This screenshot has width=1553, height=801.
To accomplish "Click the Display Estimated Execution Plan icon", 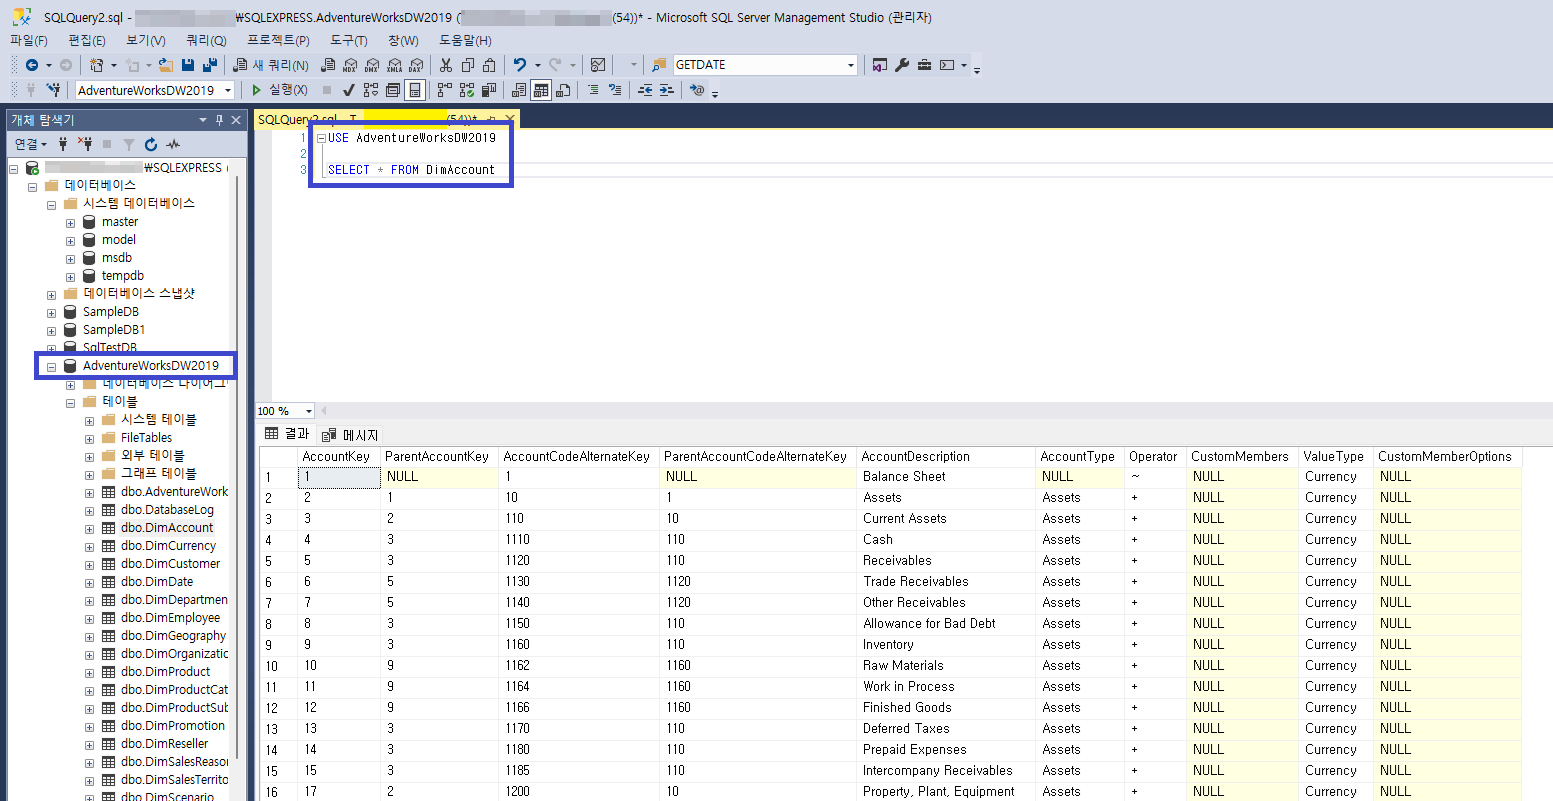I will point(371,90).
